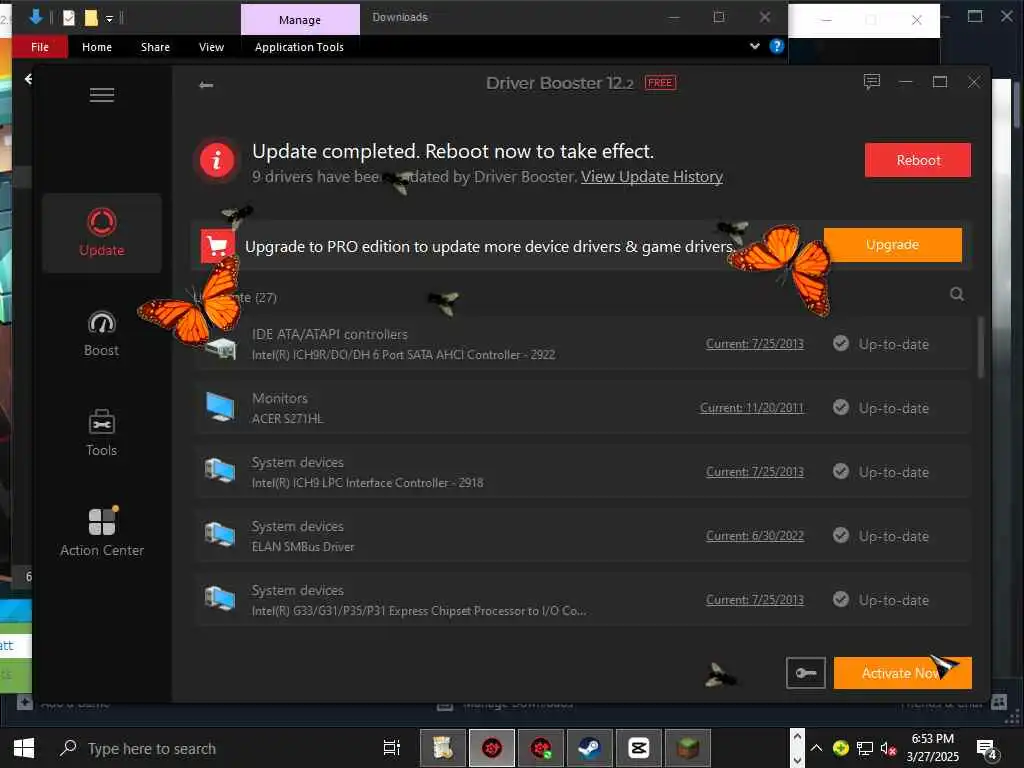Select Intel(R) ICH9 LPC Interface Controller text

(368, 483)
